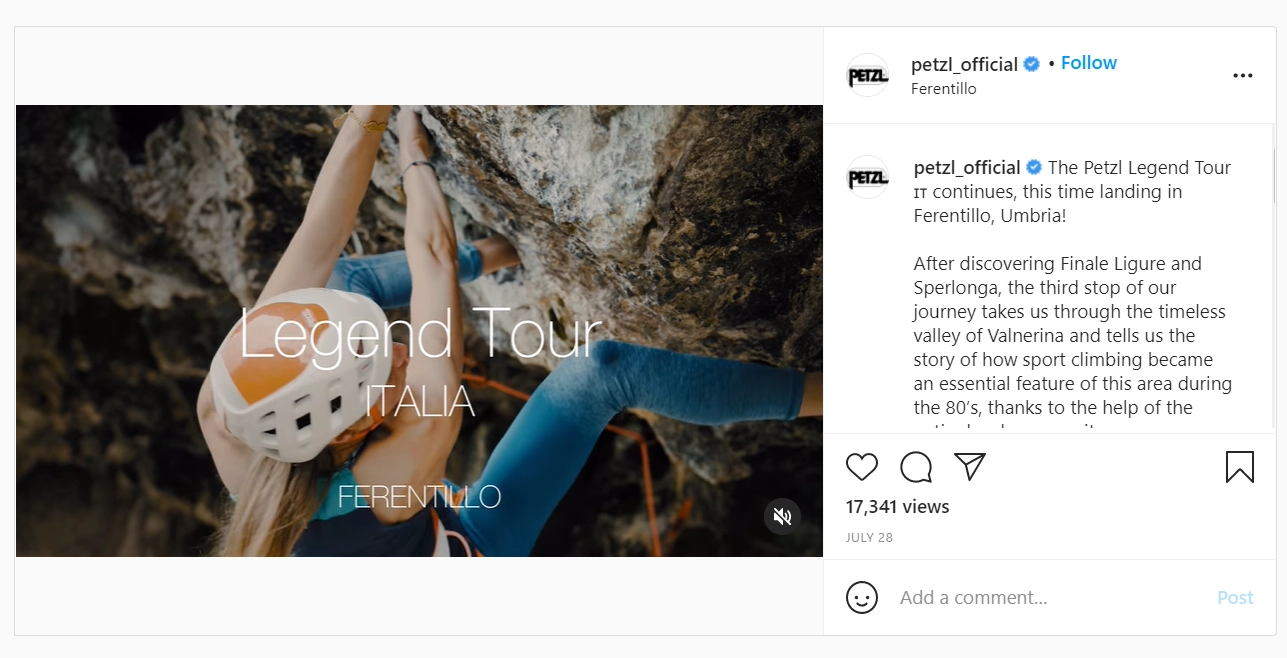Click Petzl avatar in post header
1287x658 pixels.
coord(867,75)
